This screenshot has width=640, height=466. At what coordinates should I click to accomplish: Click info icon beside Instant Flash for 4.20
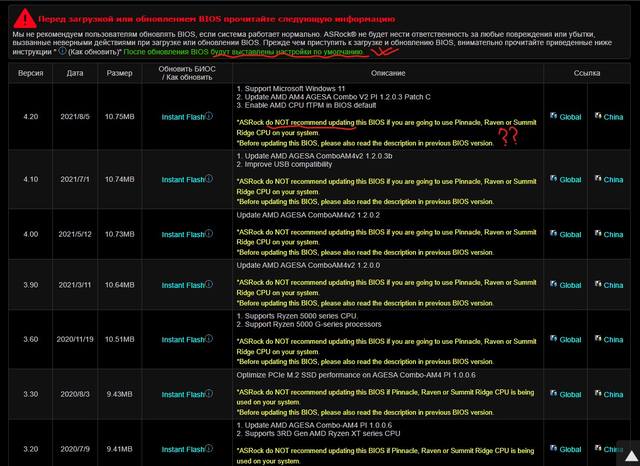click(x=209, y=116)
